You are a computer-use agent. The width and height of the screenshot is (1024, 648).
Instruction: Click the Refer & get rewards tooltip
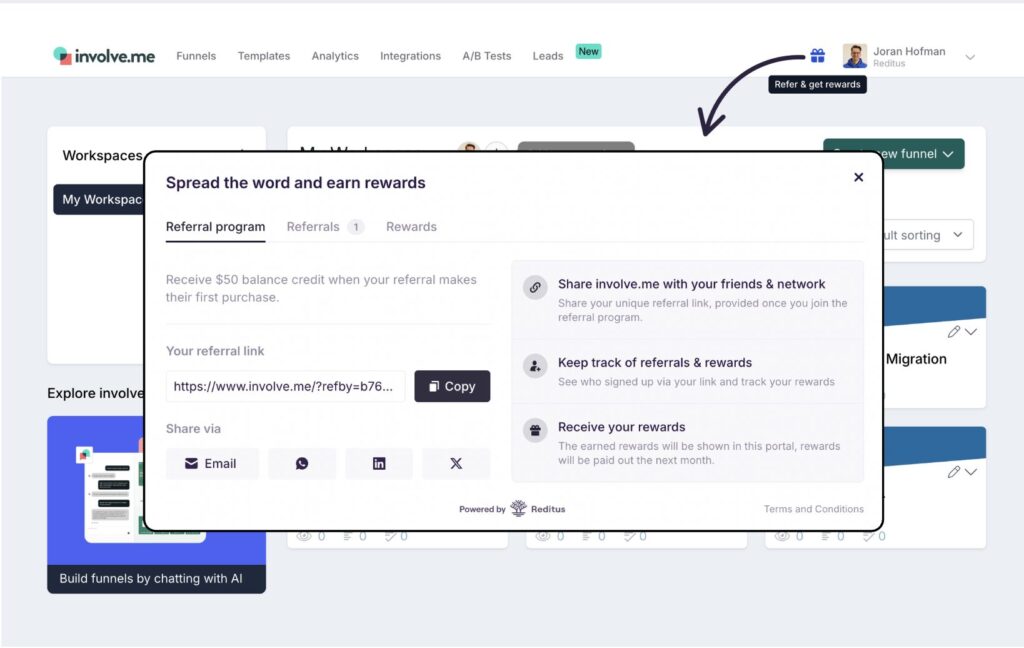[817, 84]
